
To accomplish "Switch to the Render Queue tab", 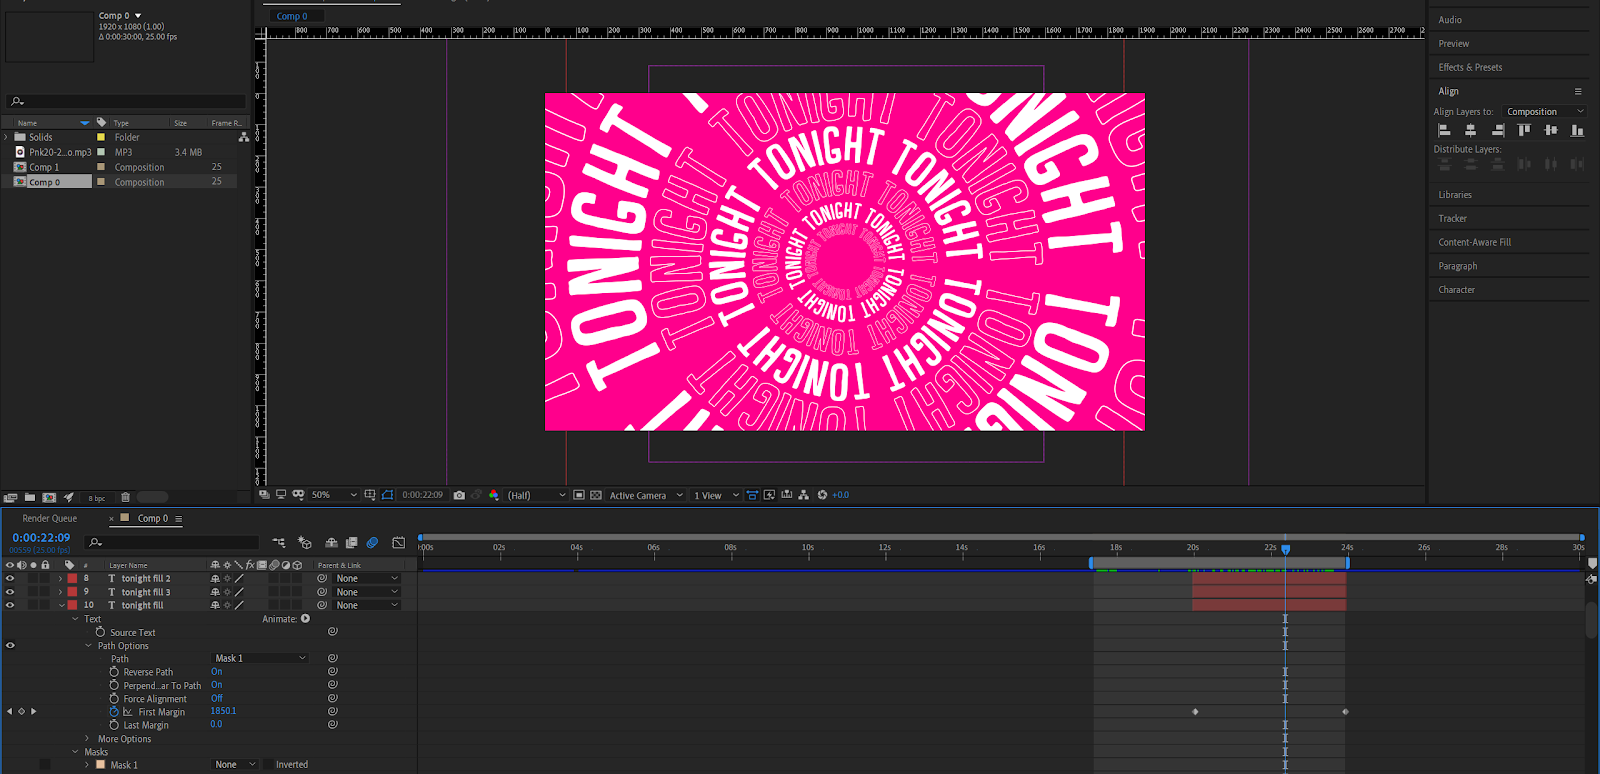I will [50, 519].
